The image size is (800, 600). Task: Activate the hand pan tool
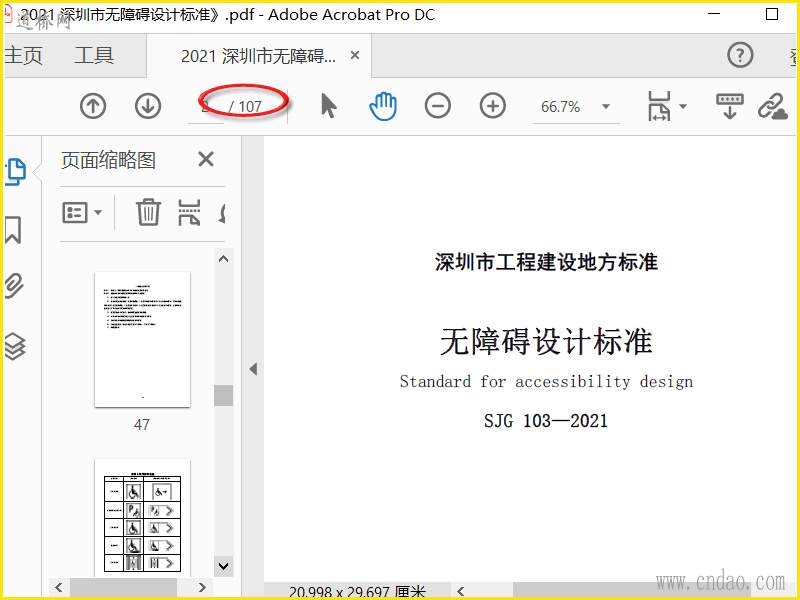383,106
